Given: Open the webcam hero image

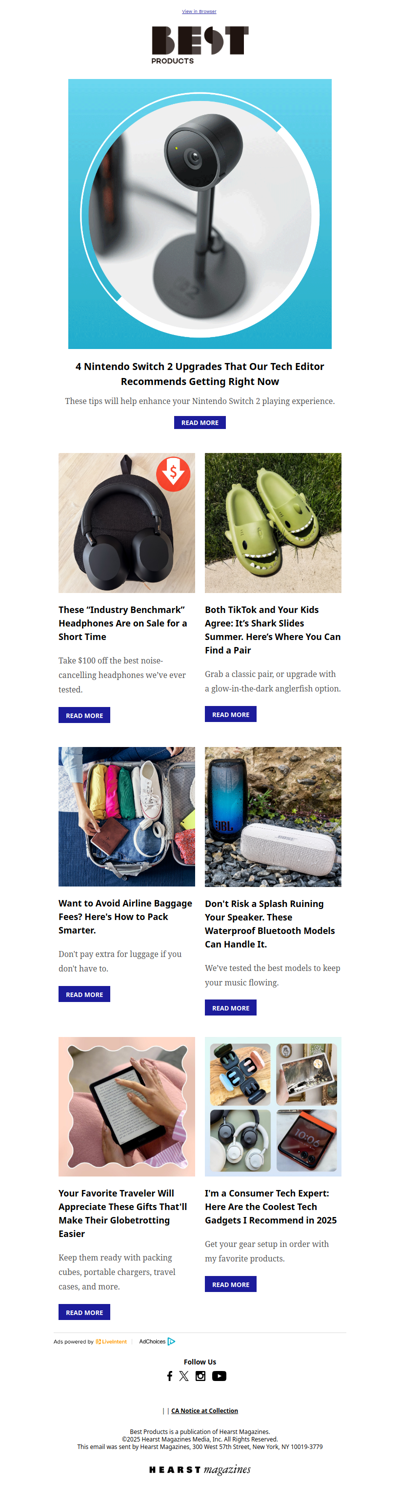Looking at the screenshot, I should click(200, 214).
